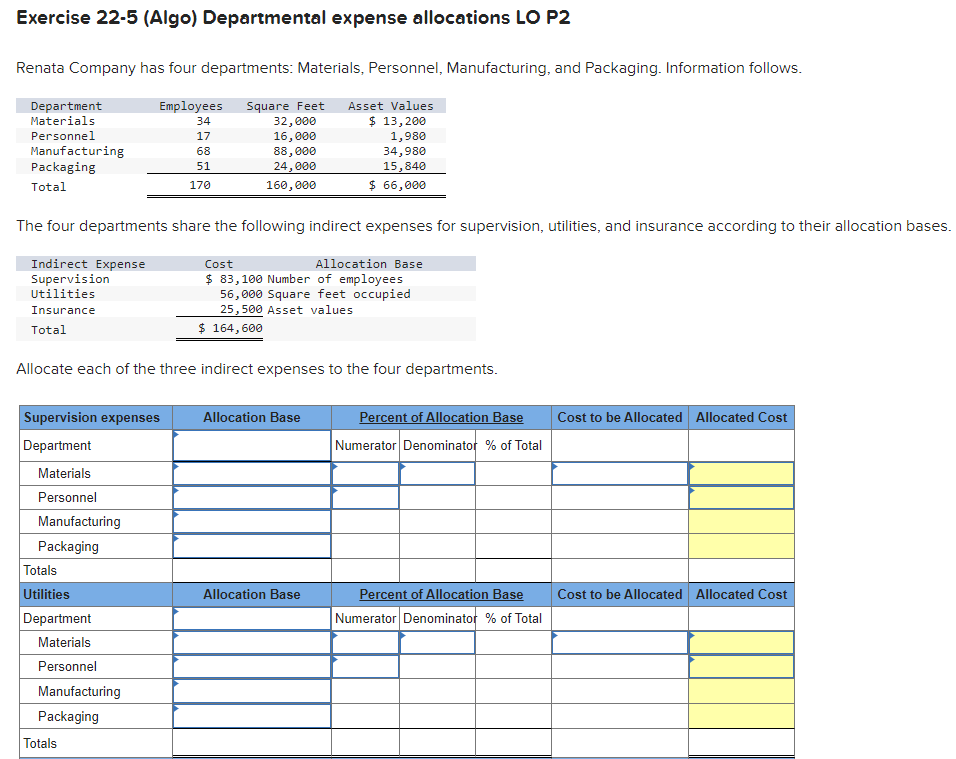
Task: Click the Numerator cell for Supervision Personnel
Action: pos(366,497)
